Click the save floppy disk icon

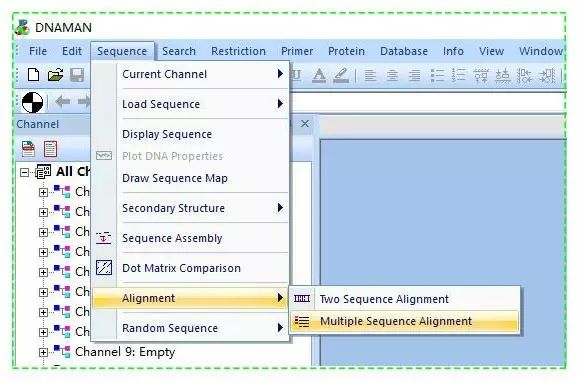click(x=77, y=75)
